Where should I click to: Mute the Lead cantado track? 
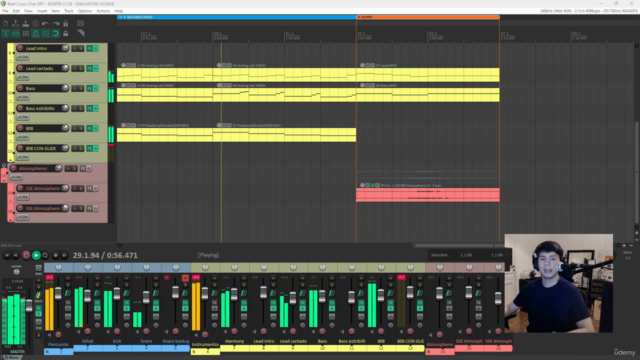75,69
